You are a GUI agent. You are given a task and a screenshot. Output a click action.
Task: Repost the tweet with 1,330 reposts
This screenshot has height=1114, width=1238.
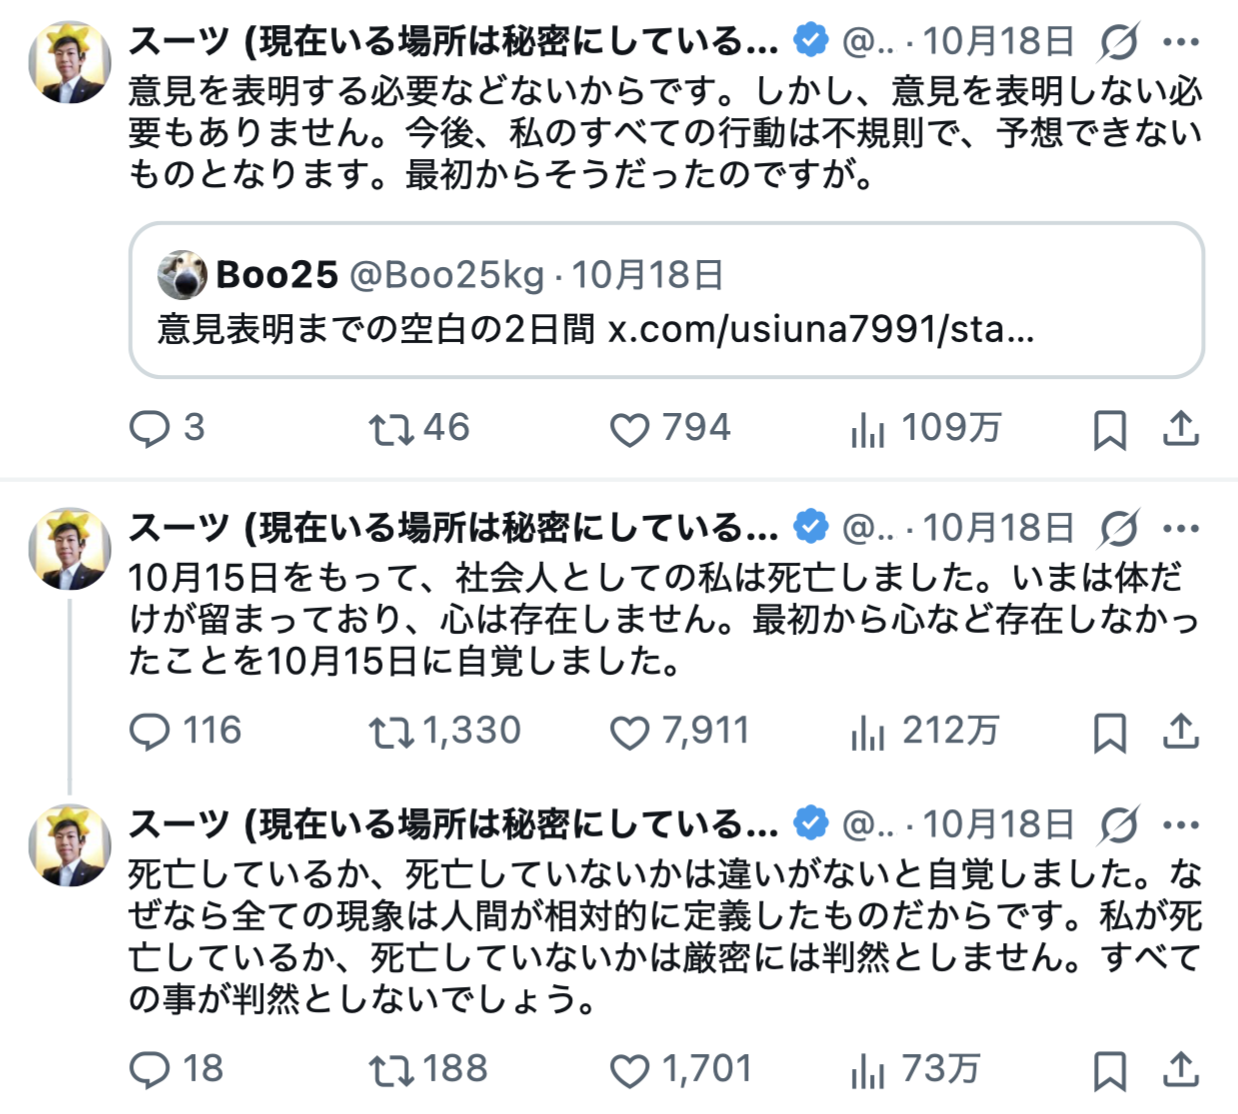[x=390, y=732]
